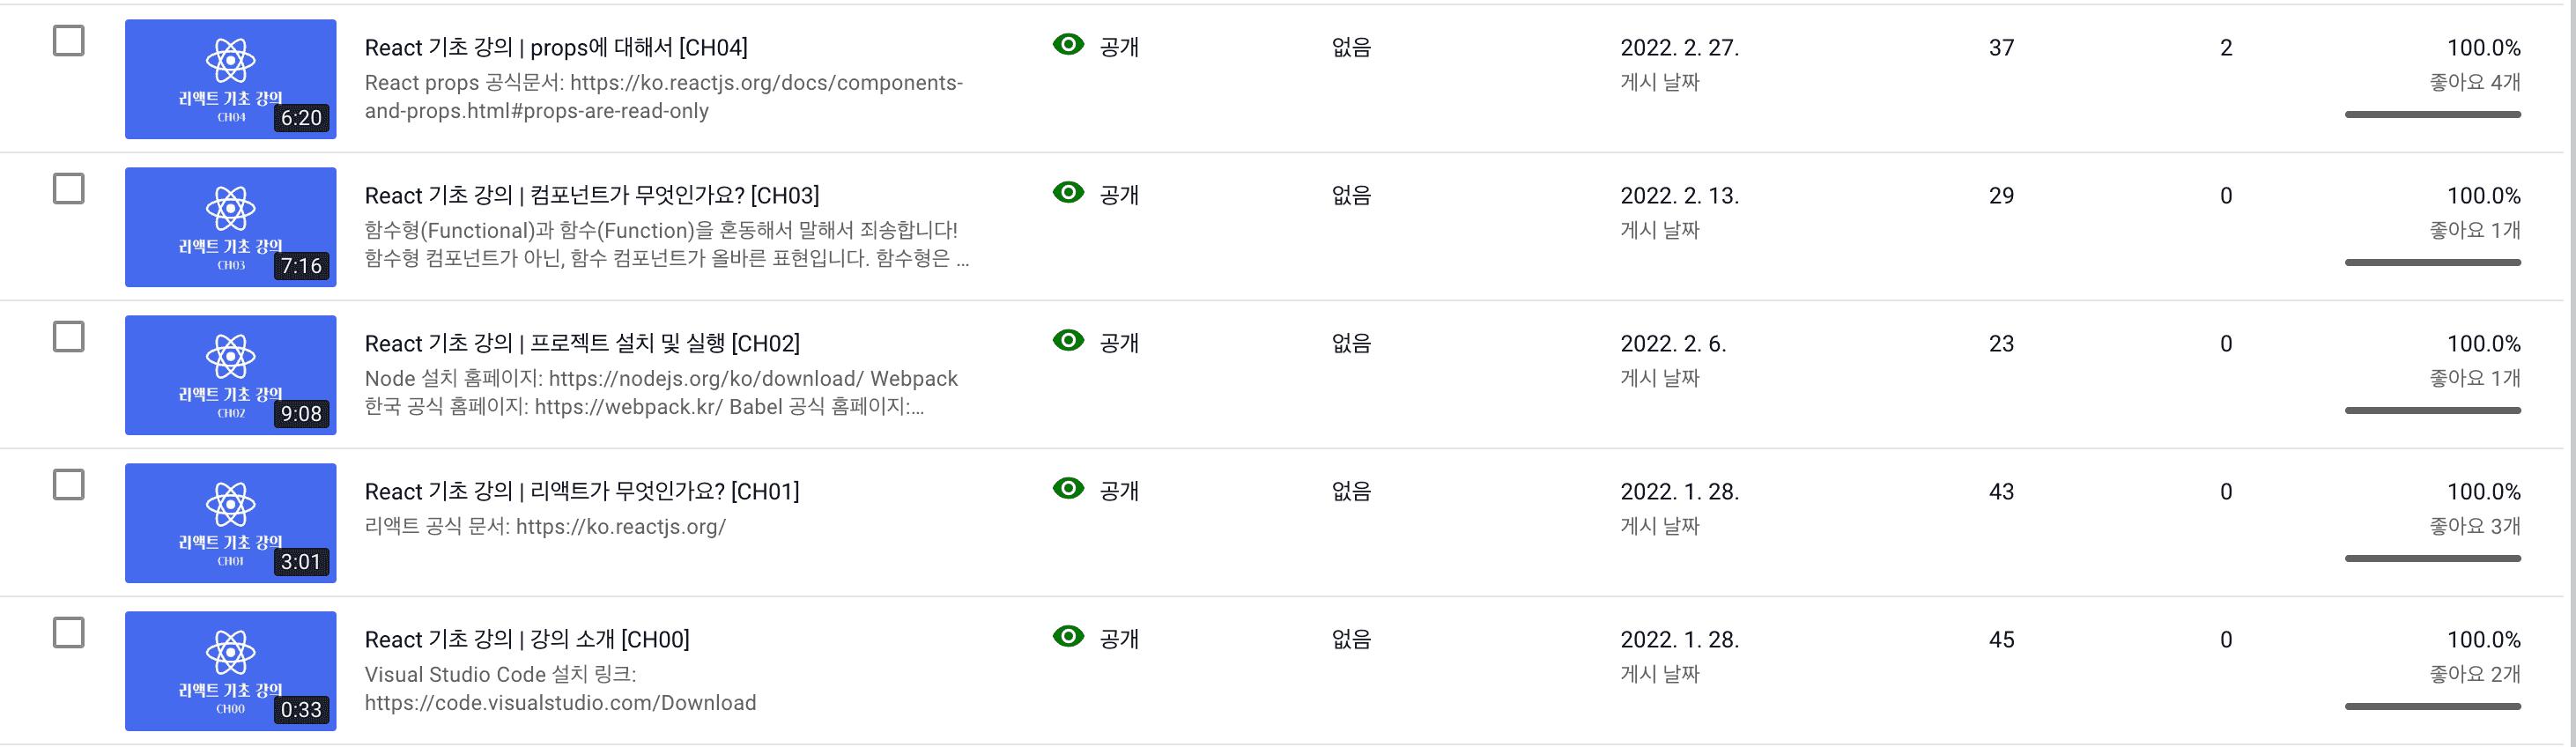Click the green eye icon in CH01 row
Viewport: 2576px width, 747px height.
[1068, 489]
